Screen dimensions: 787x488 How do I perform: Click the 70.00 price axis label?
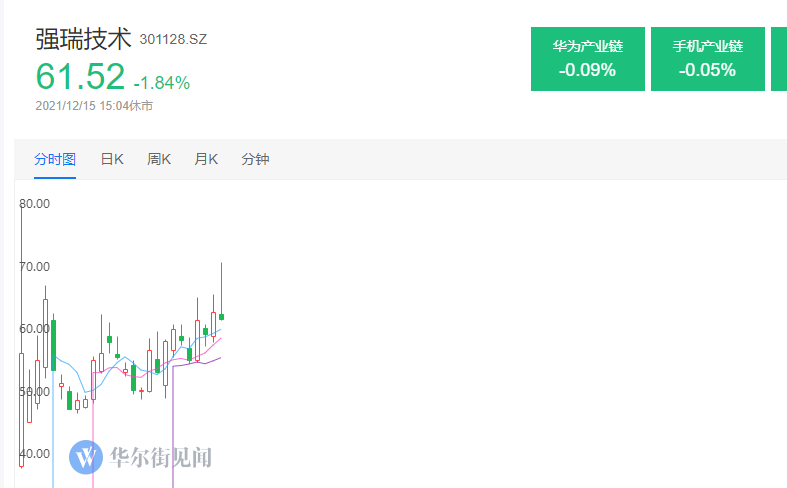pyautogui.click(x=35, y=267)
